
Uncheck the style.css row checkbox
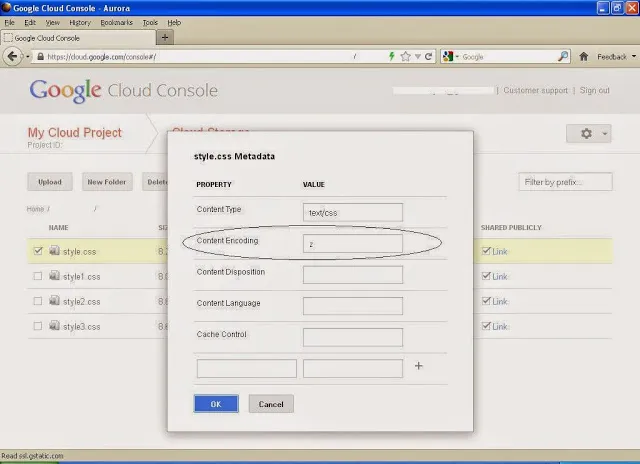[38, 251]
